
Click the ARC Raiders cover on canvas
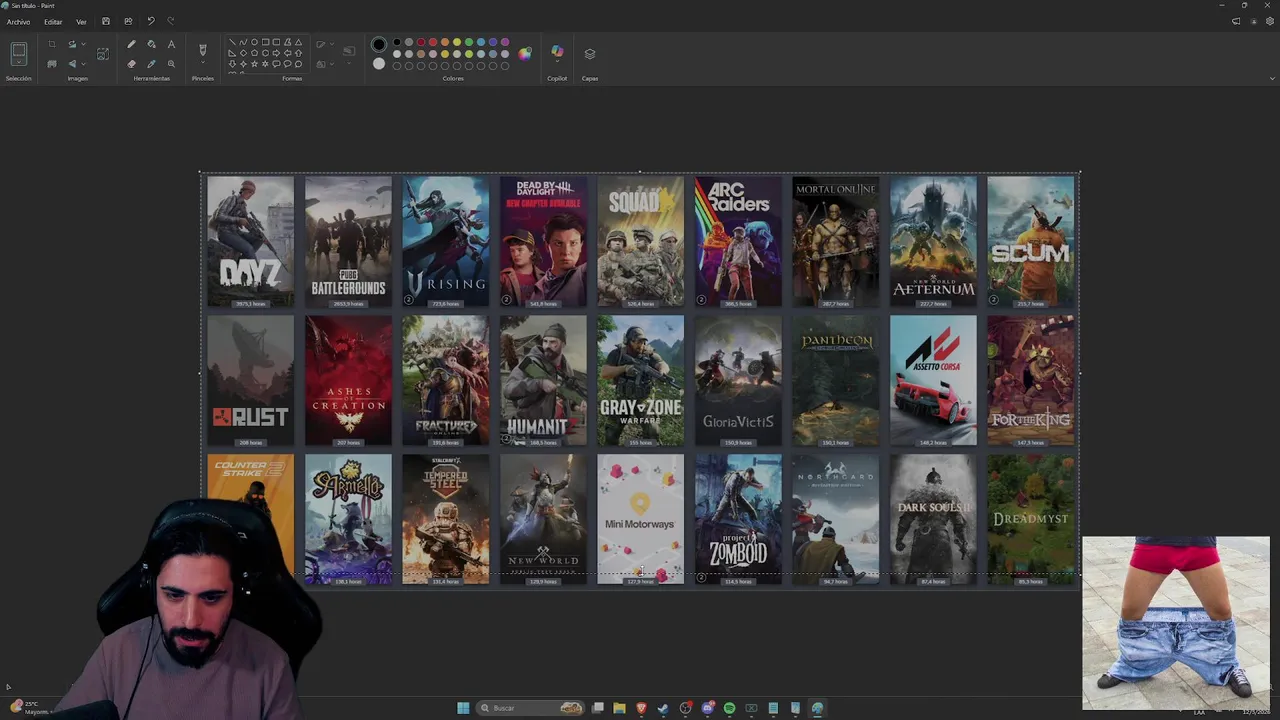pyautogui.click(x=738, y=241)
